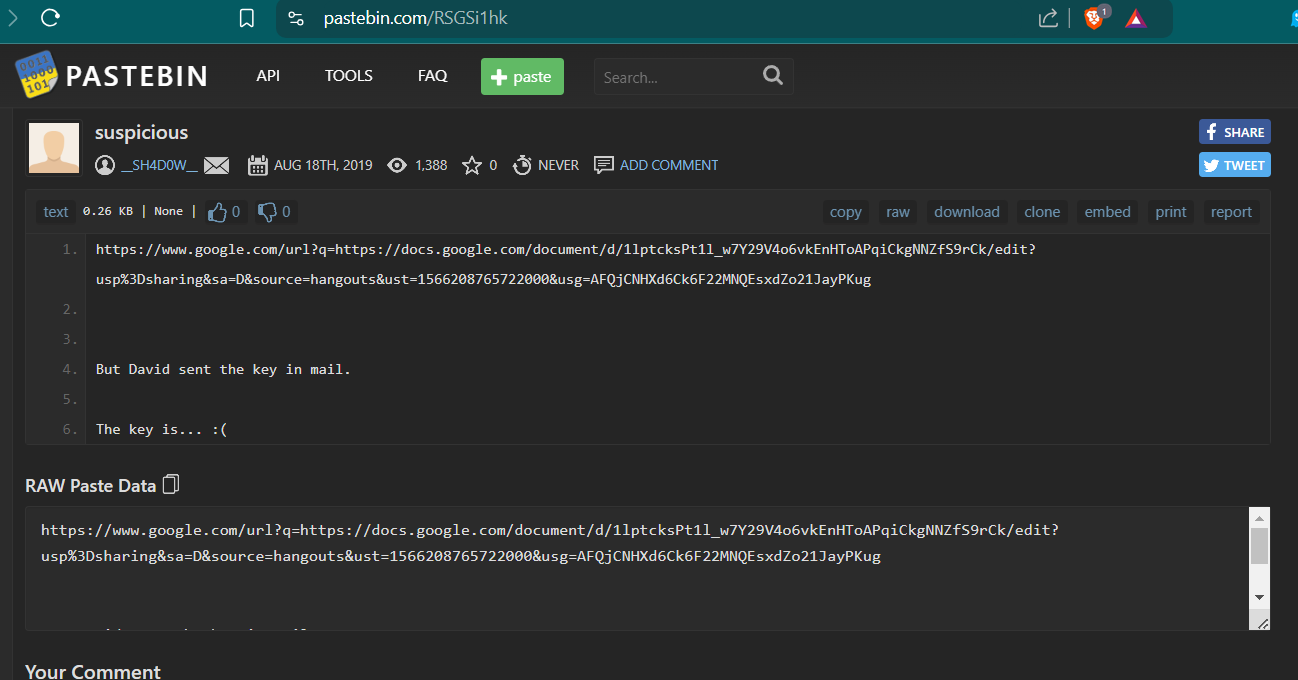Image resolution: width=1298 pixels, height=680 pixels.
Task: Click the green paste button
Action: pyautogui.click(x=522, y=77)
